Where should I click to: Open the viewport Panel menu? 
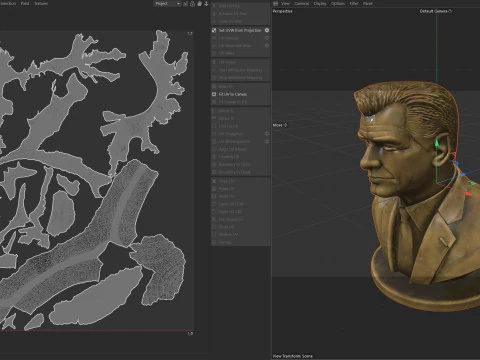(x=367, y=3)
